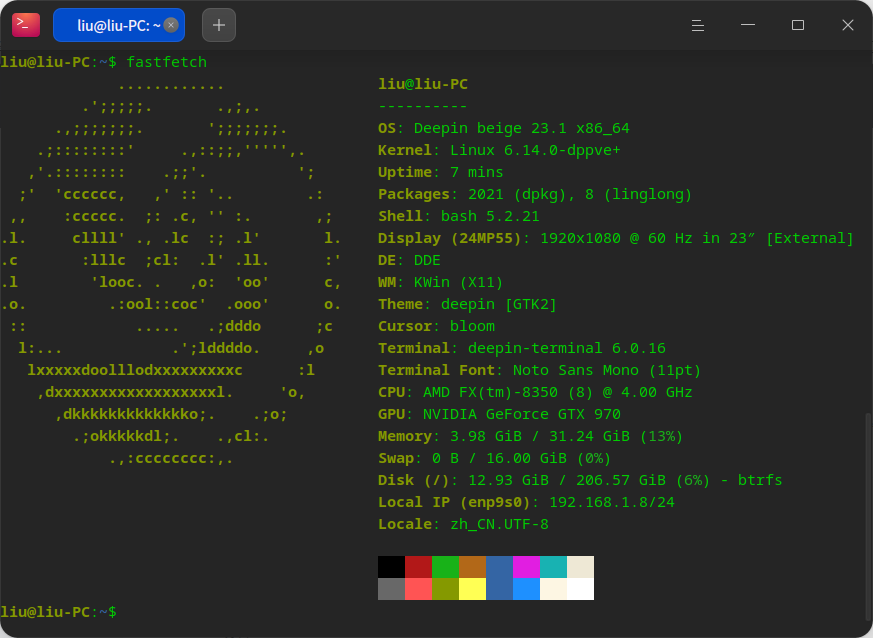Click the 'Display (24MP55)' resolution line
873x638 pixels.
pos(616,238)
